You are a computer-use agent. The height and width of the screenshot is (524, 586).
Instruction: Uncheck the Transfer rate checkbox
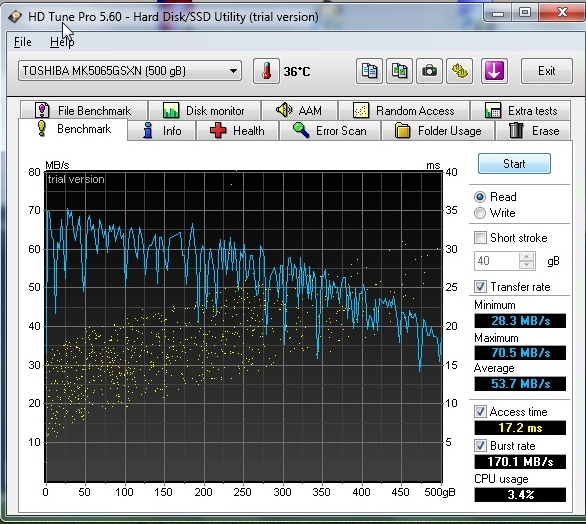tap(480, 287)
